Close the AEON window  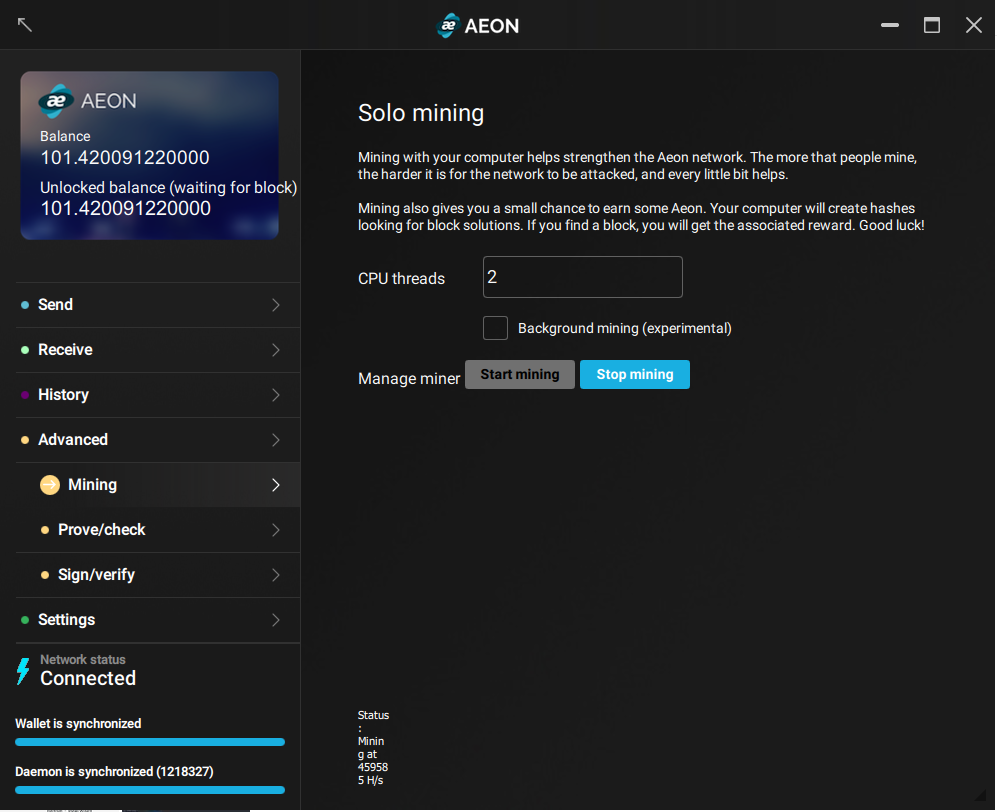pos(973,25)
